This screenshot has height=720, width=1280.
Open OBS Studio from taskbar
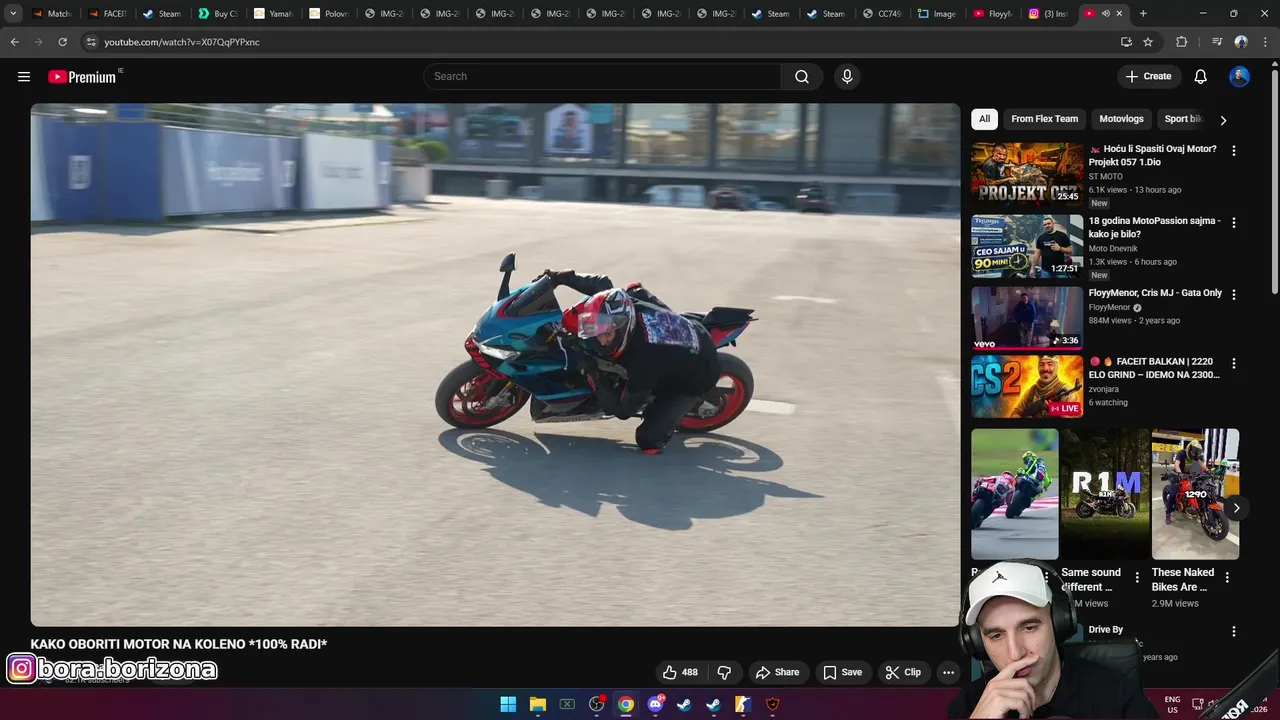[x=597, y=704]
